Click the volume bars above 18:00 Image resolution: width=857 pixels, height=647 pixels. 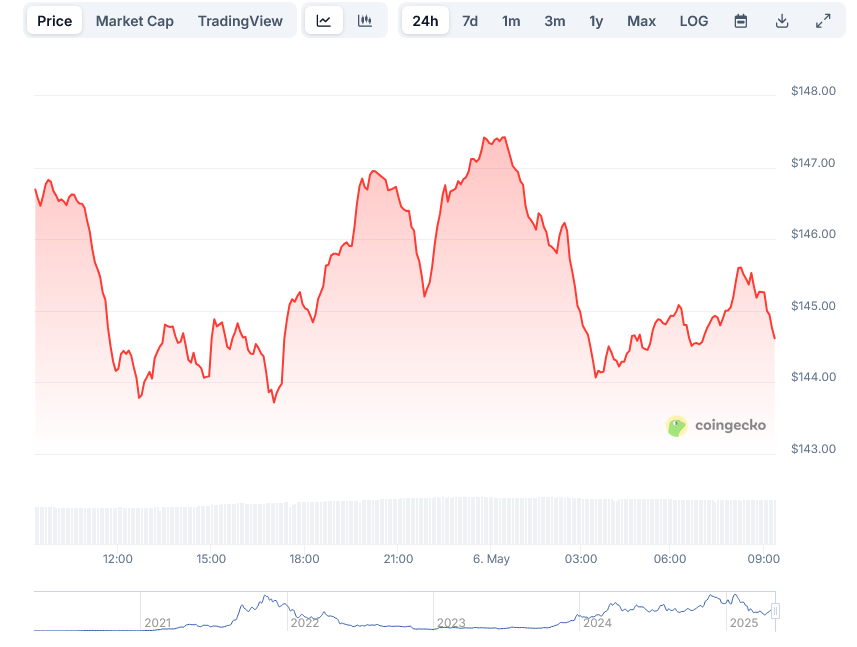[x=304, y=520]
